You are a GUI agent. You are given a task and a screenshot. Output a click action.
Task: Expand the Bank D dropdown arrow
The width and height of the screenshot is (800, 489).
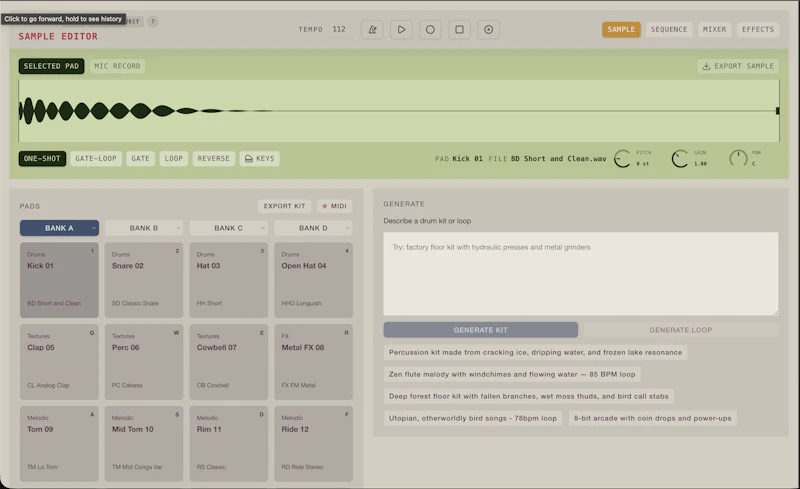[347, 228]
